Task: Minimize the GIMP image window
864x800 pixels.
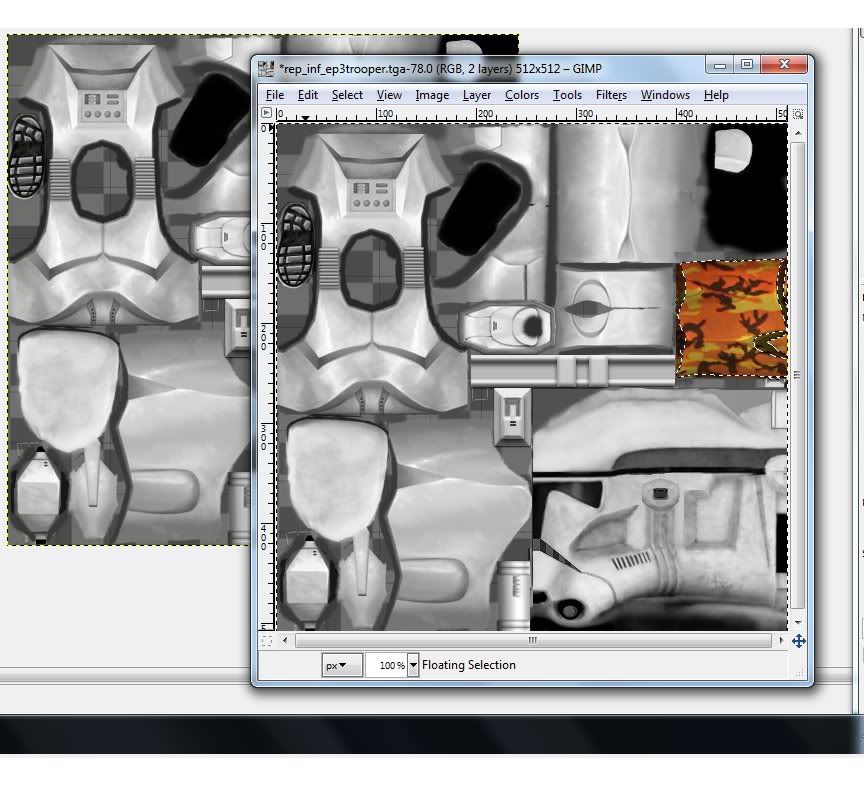Action: pos(720,65)
